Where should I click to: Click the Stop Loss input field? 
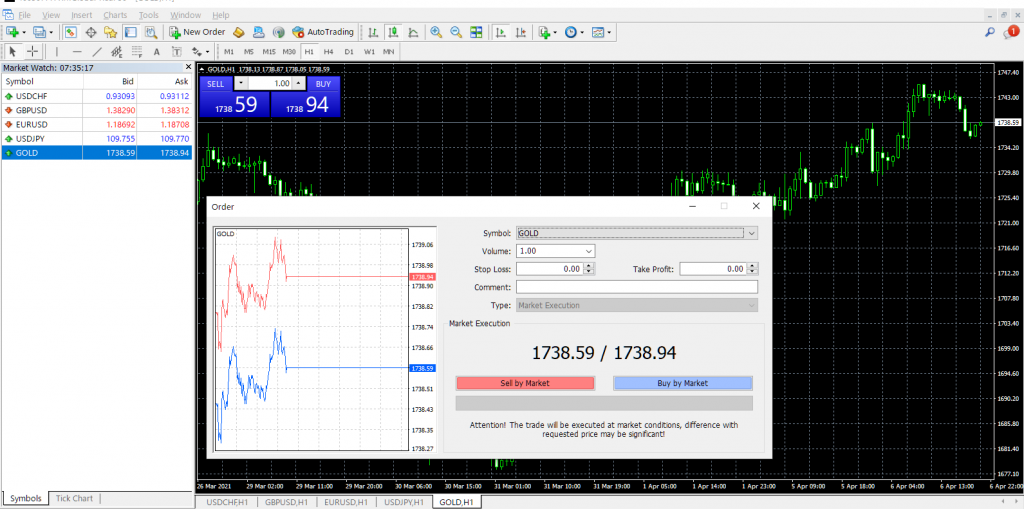pyautogui.click(x=550, y=269)
